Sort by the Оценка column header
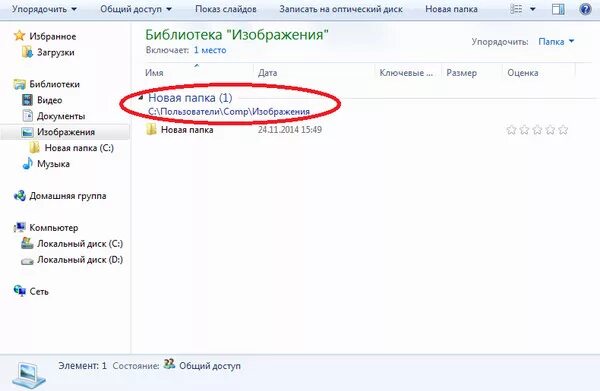 tap(523, 73)
